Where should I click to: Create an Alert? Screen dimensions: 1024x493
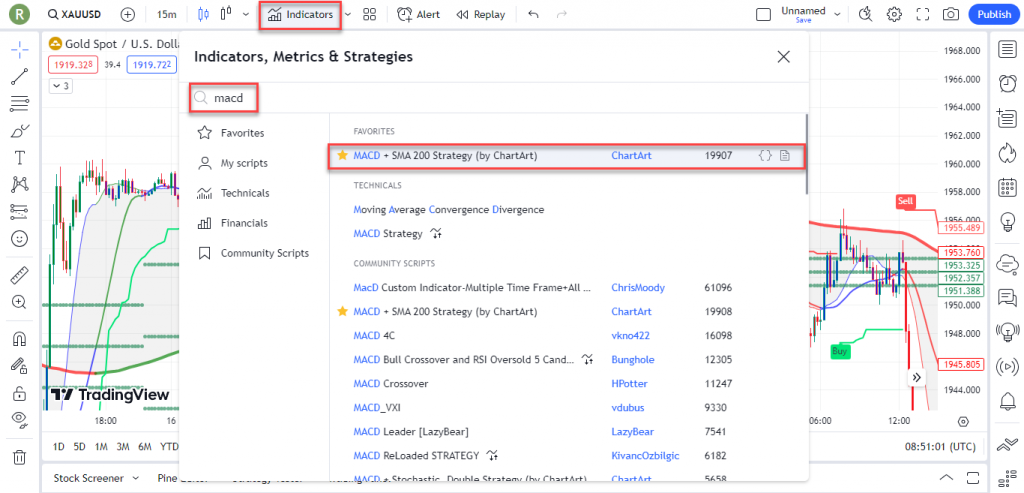419,14
